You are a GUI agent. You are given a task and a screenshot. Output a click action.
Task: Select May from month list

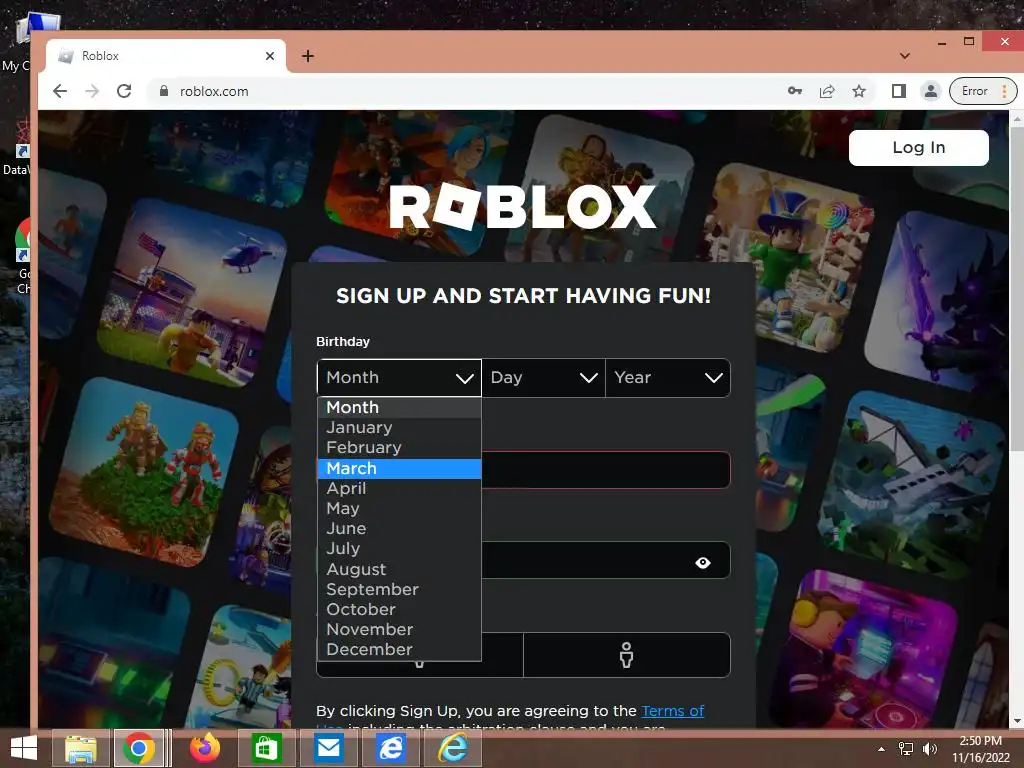tap(399, 509)
